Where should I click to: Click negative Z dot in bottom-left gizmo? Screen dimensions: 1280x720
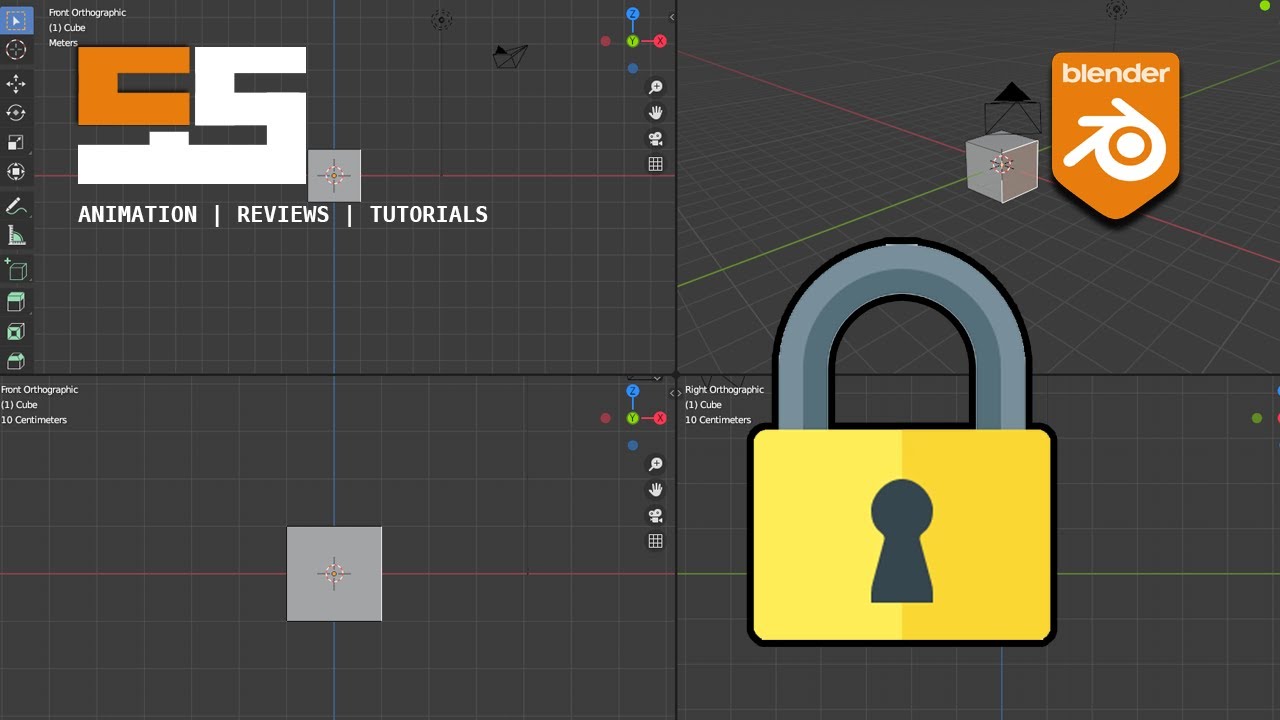point(633,446)
